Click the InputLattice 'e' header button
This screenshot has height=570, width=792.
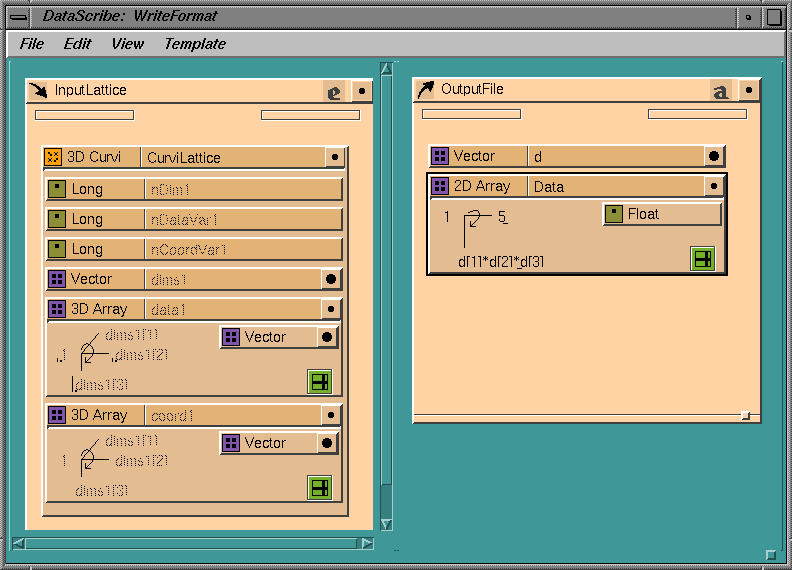coord(334,91)
